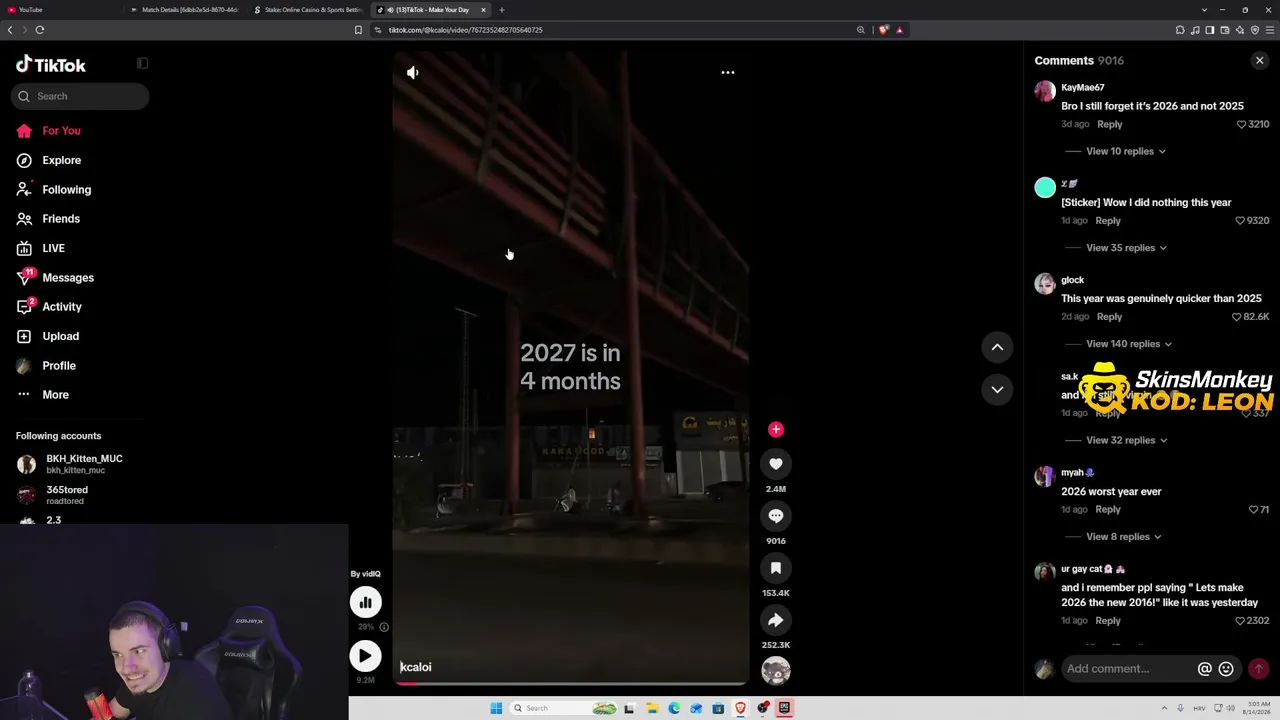Post comment with the red send button
The image size is (1280, 720).
1258,669
